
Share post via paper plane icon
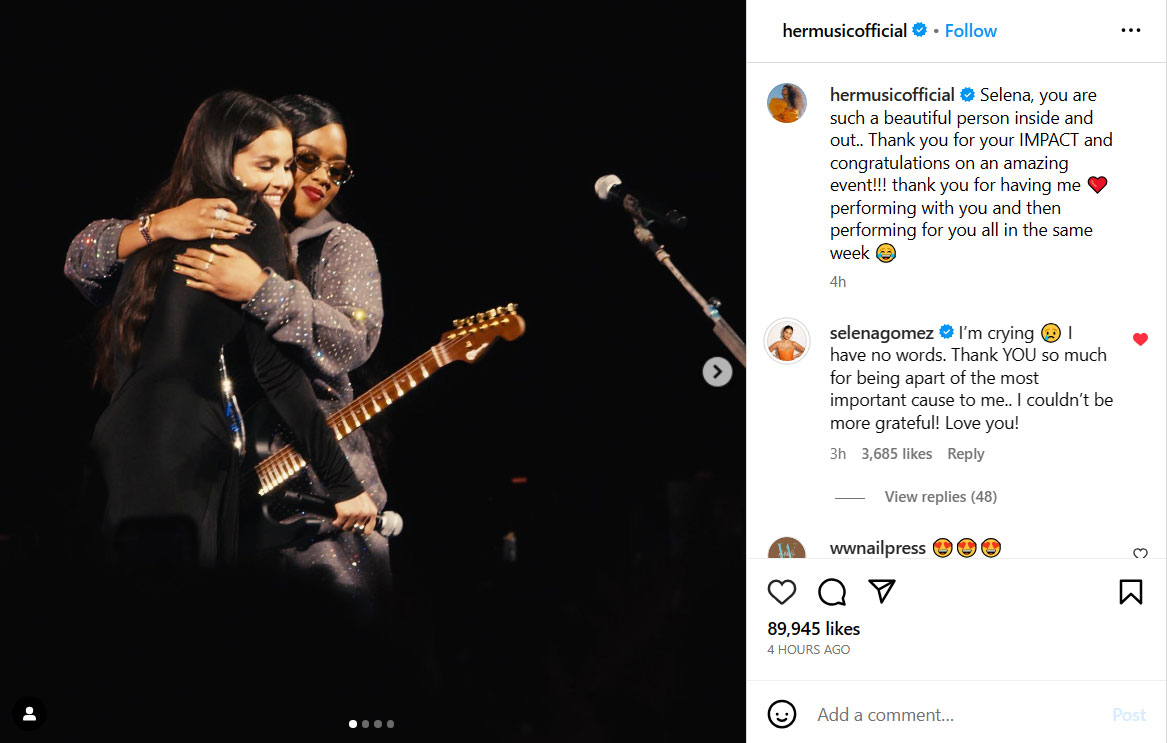point(881,592)
